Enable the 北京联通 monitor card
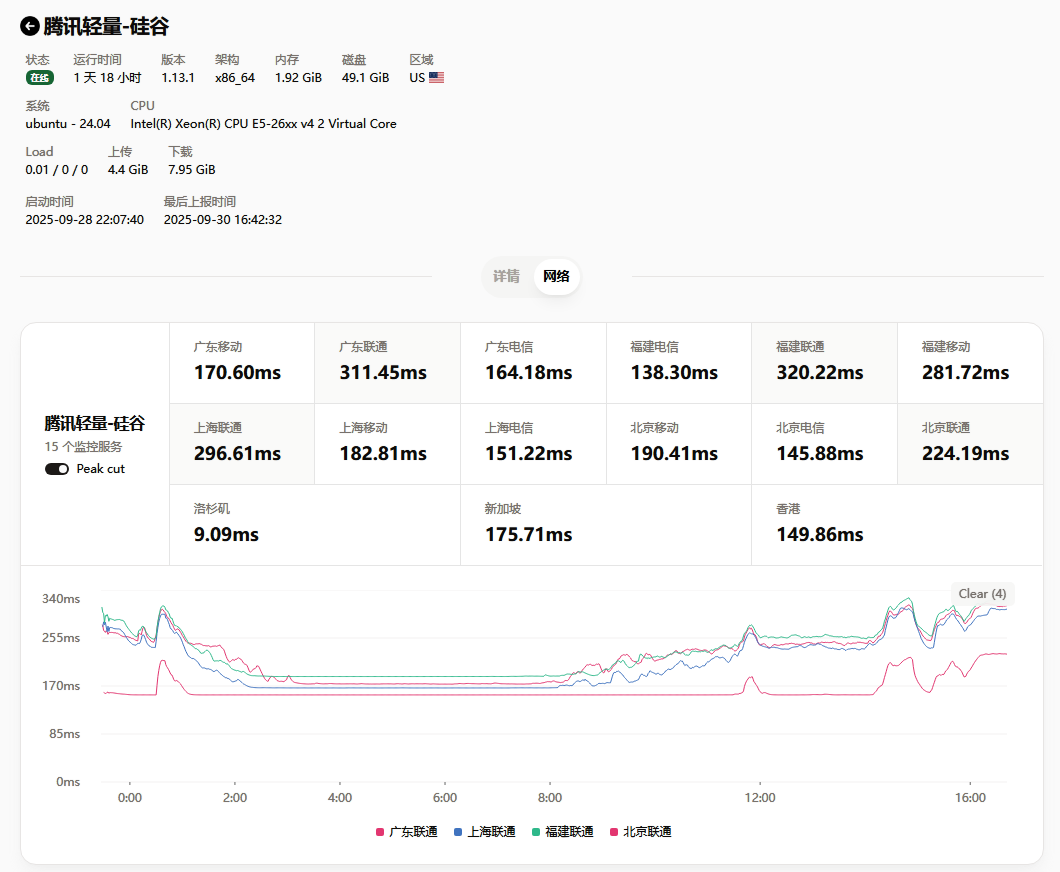 click(x=969, y=443)
